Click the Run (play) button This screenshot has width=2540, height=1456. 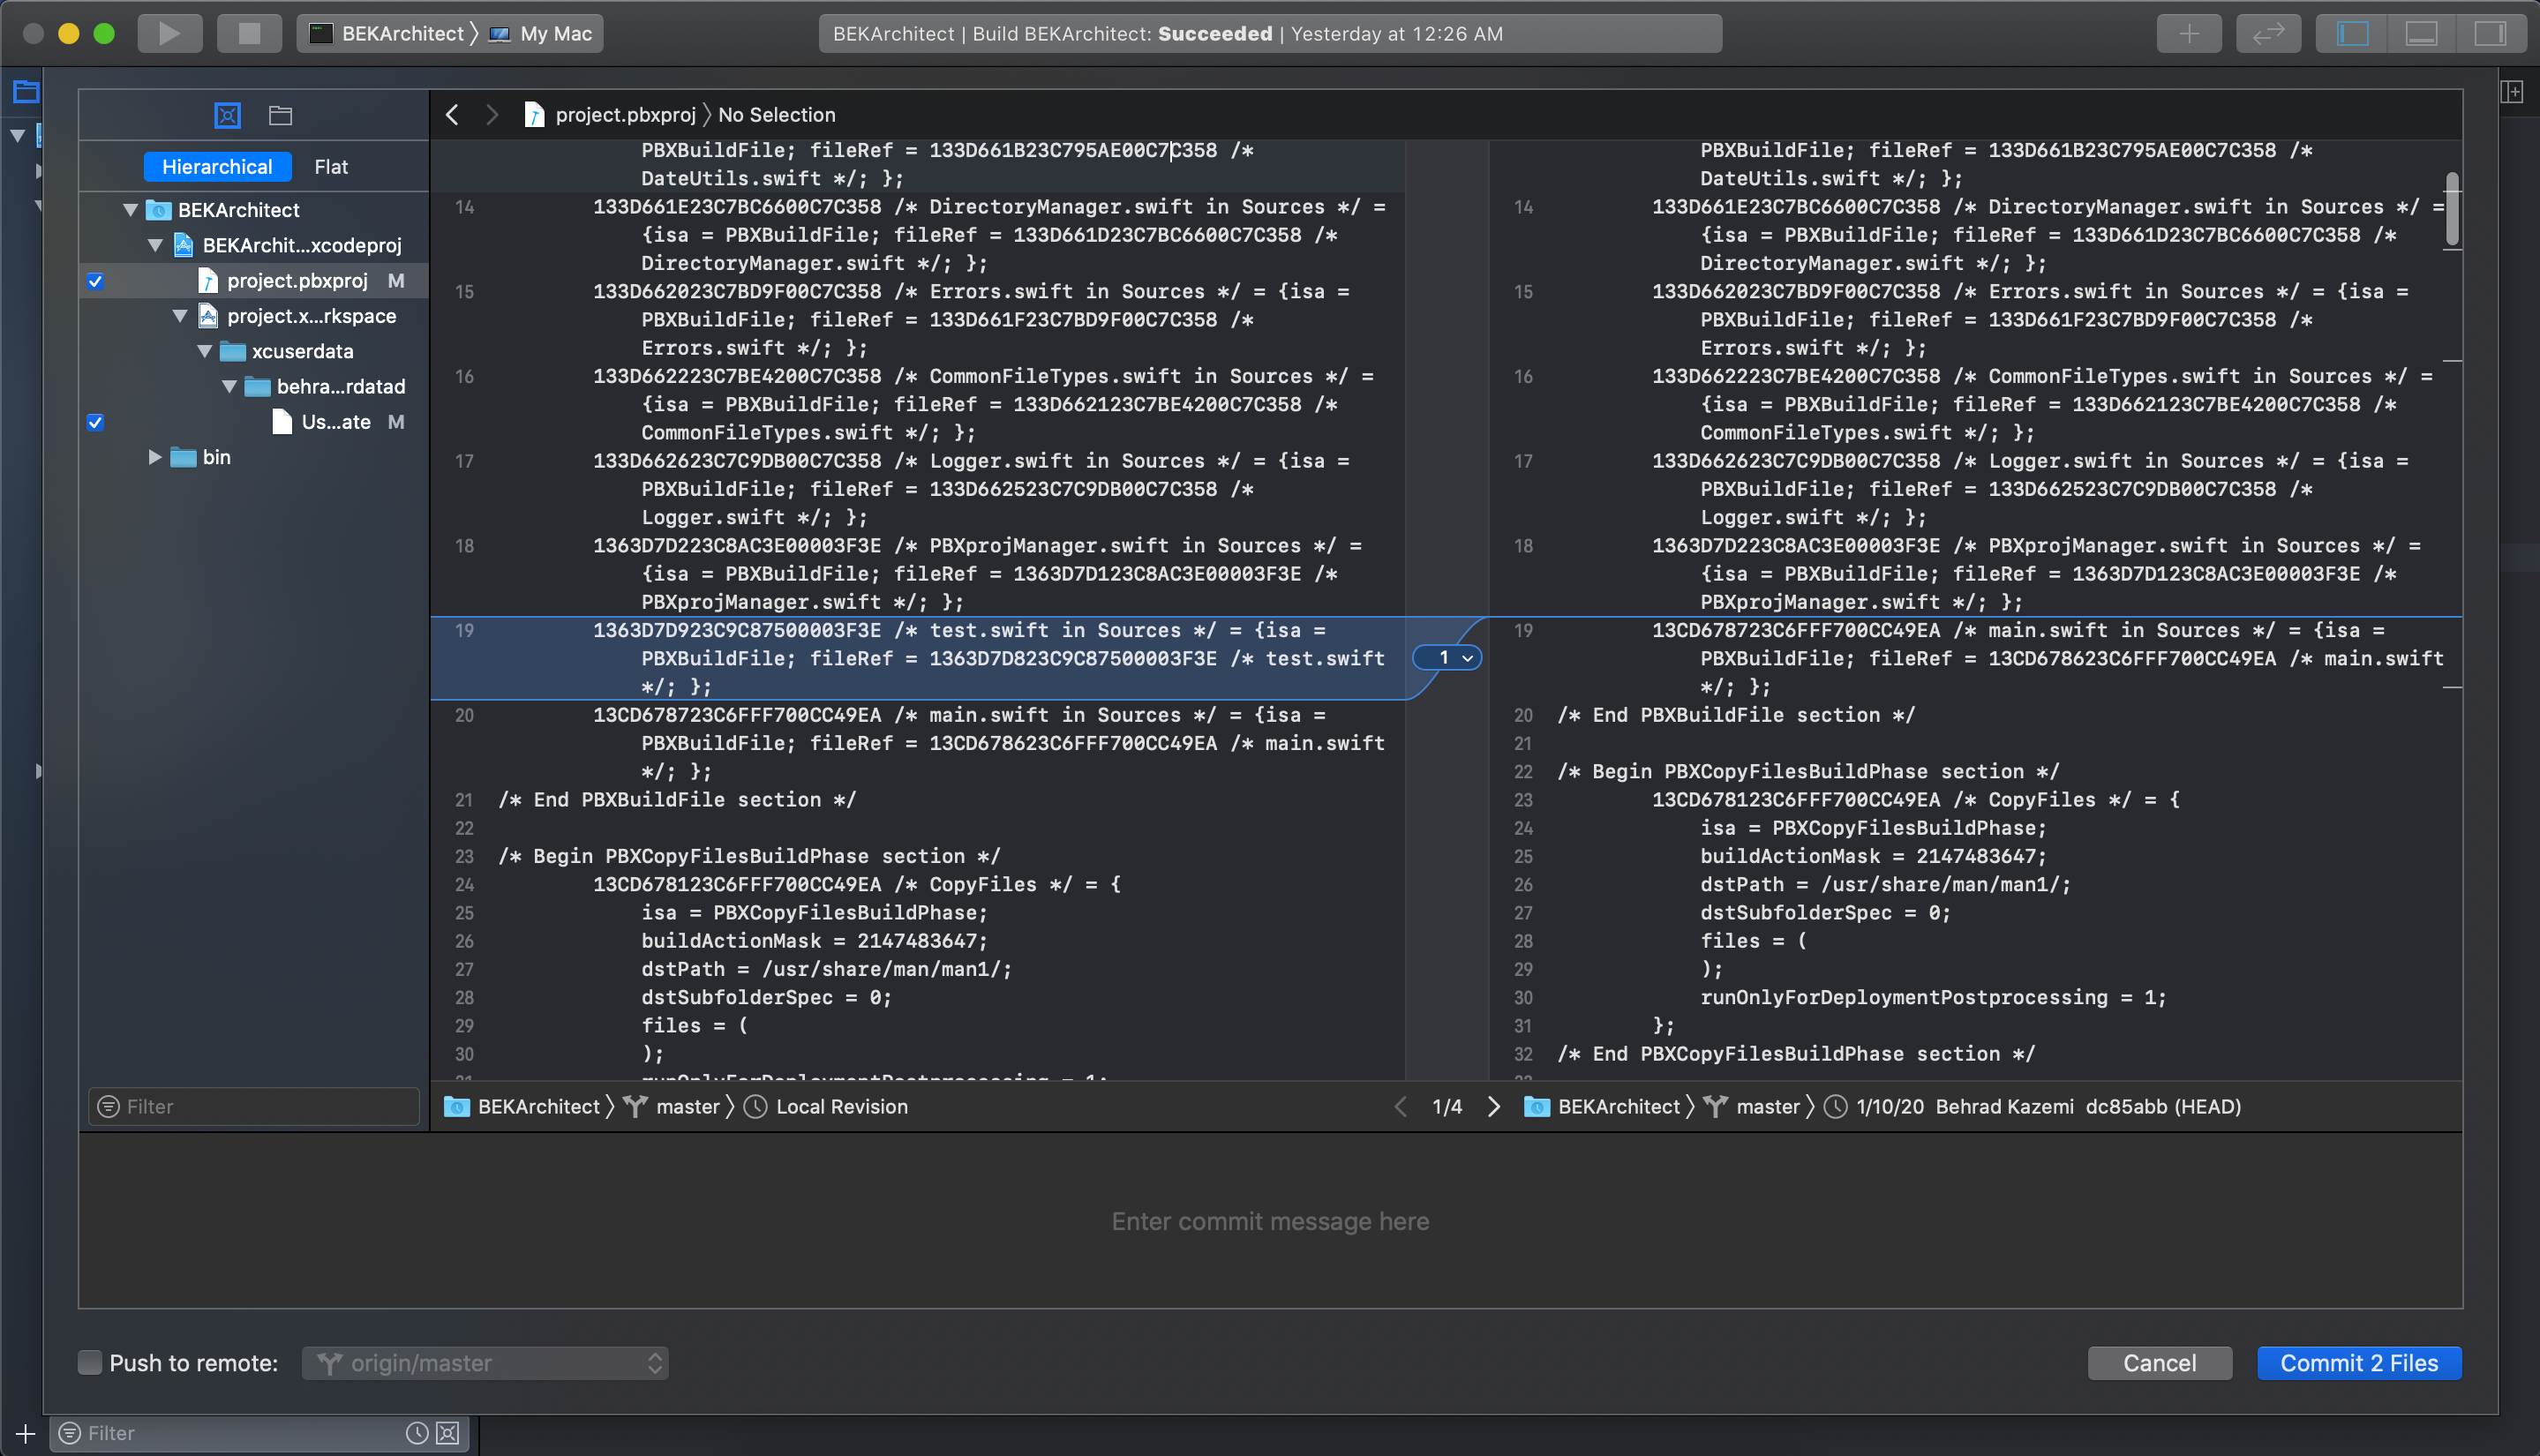pos(169,33)
